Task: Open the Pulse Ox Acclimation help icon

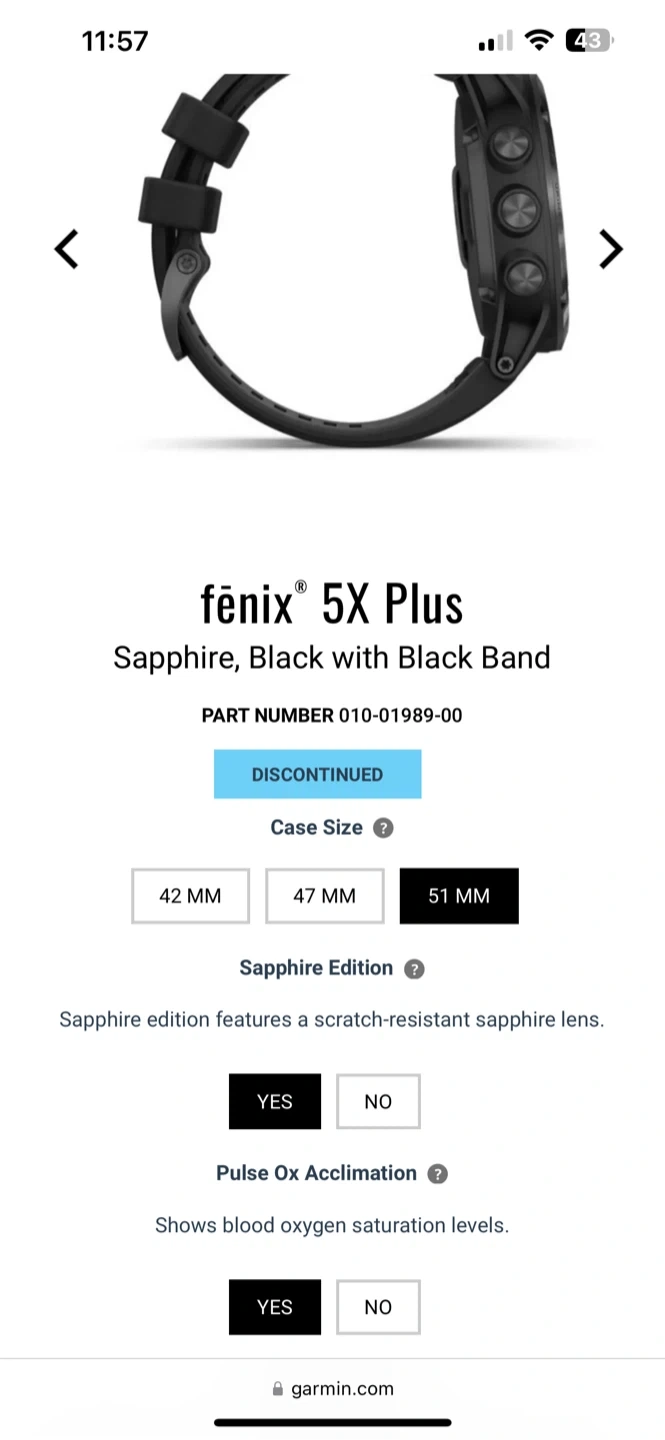Action: point(437,1174)
